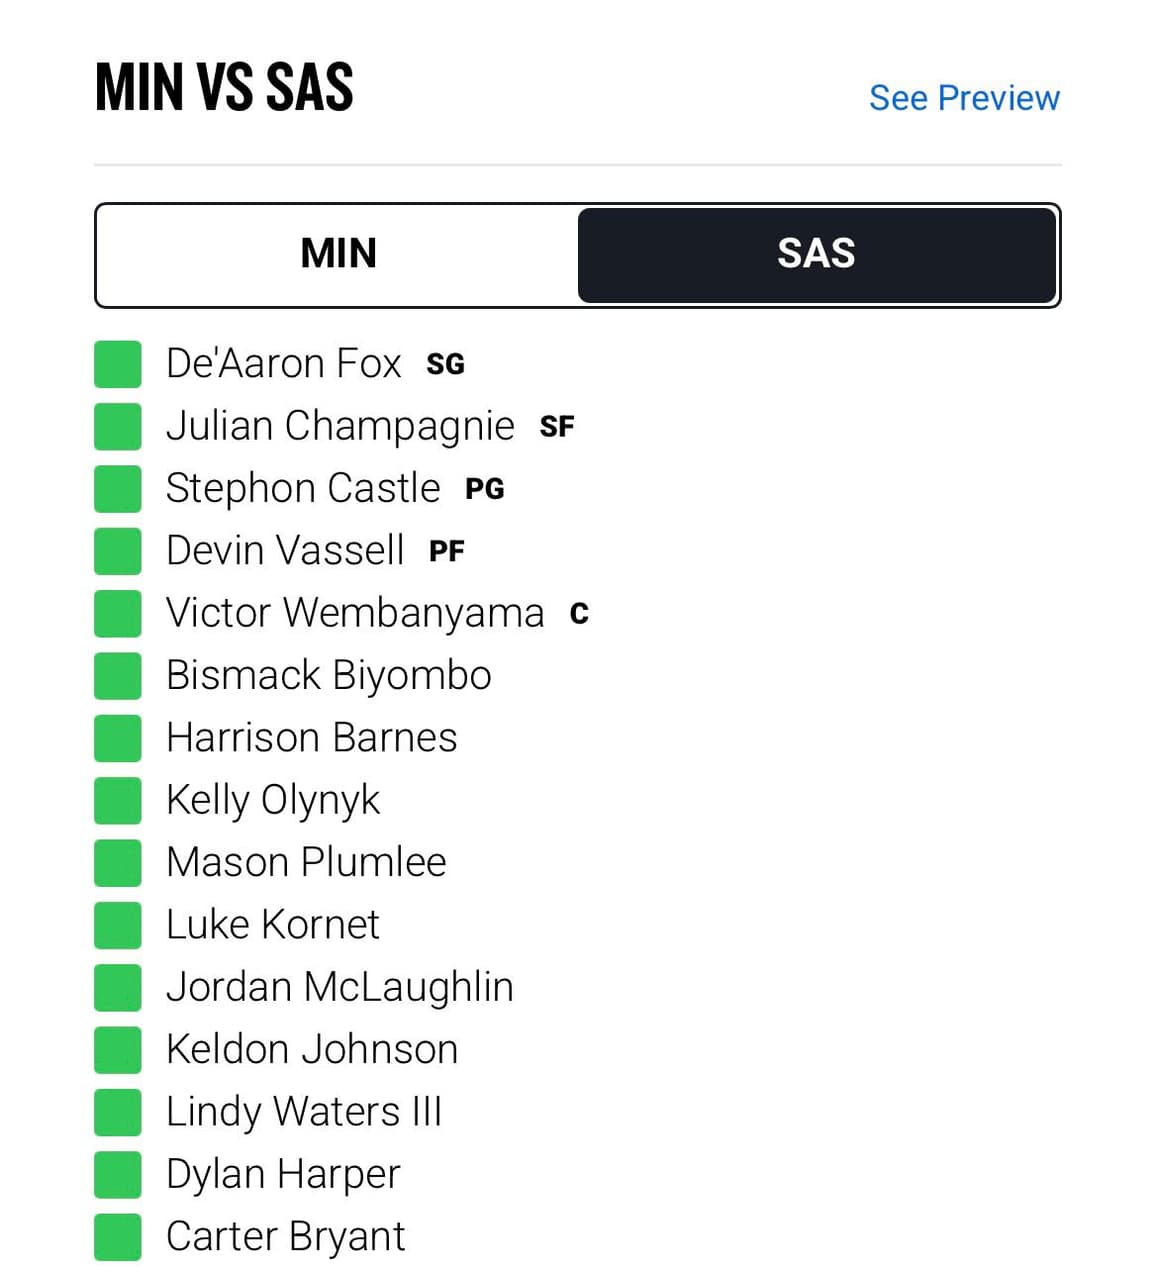Click green status square beside Devin Vassell

point(118,551)
